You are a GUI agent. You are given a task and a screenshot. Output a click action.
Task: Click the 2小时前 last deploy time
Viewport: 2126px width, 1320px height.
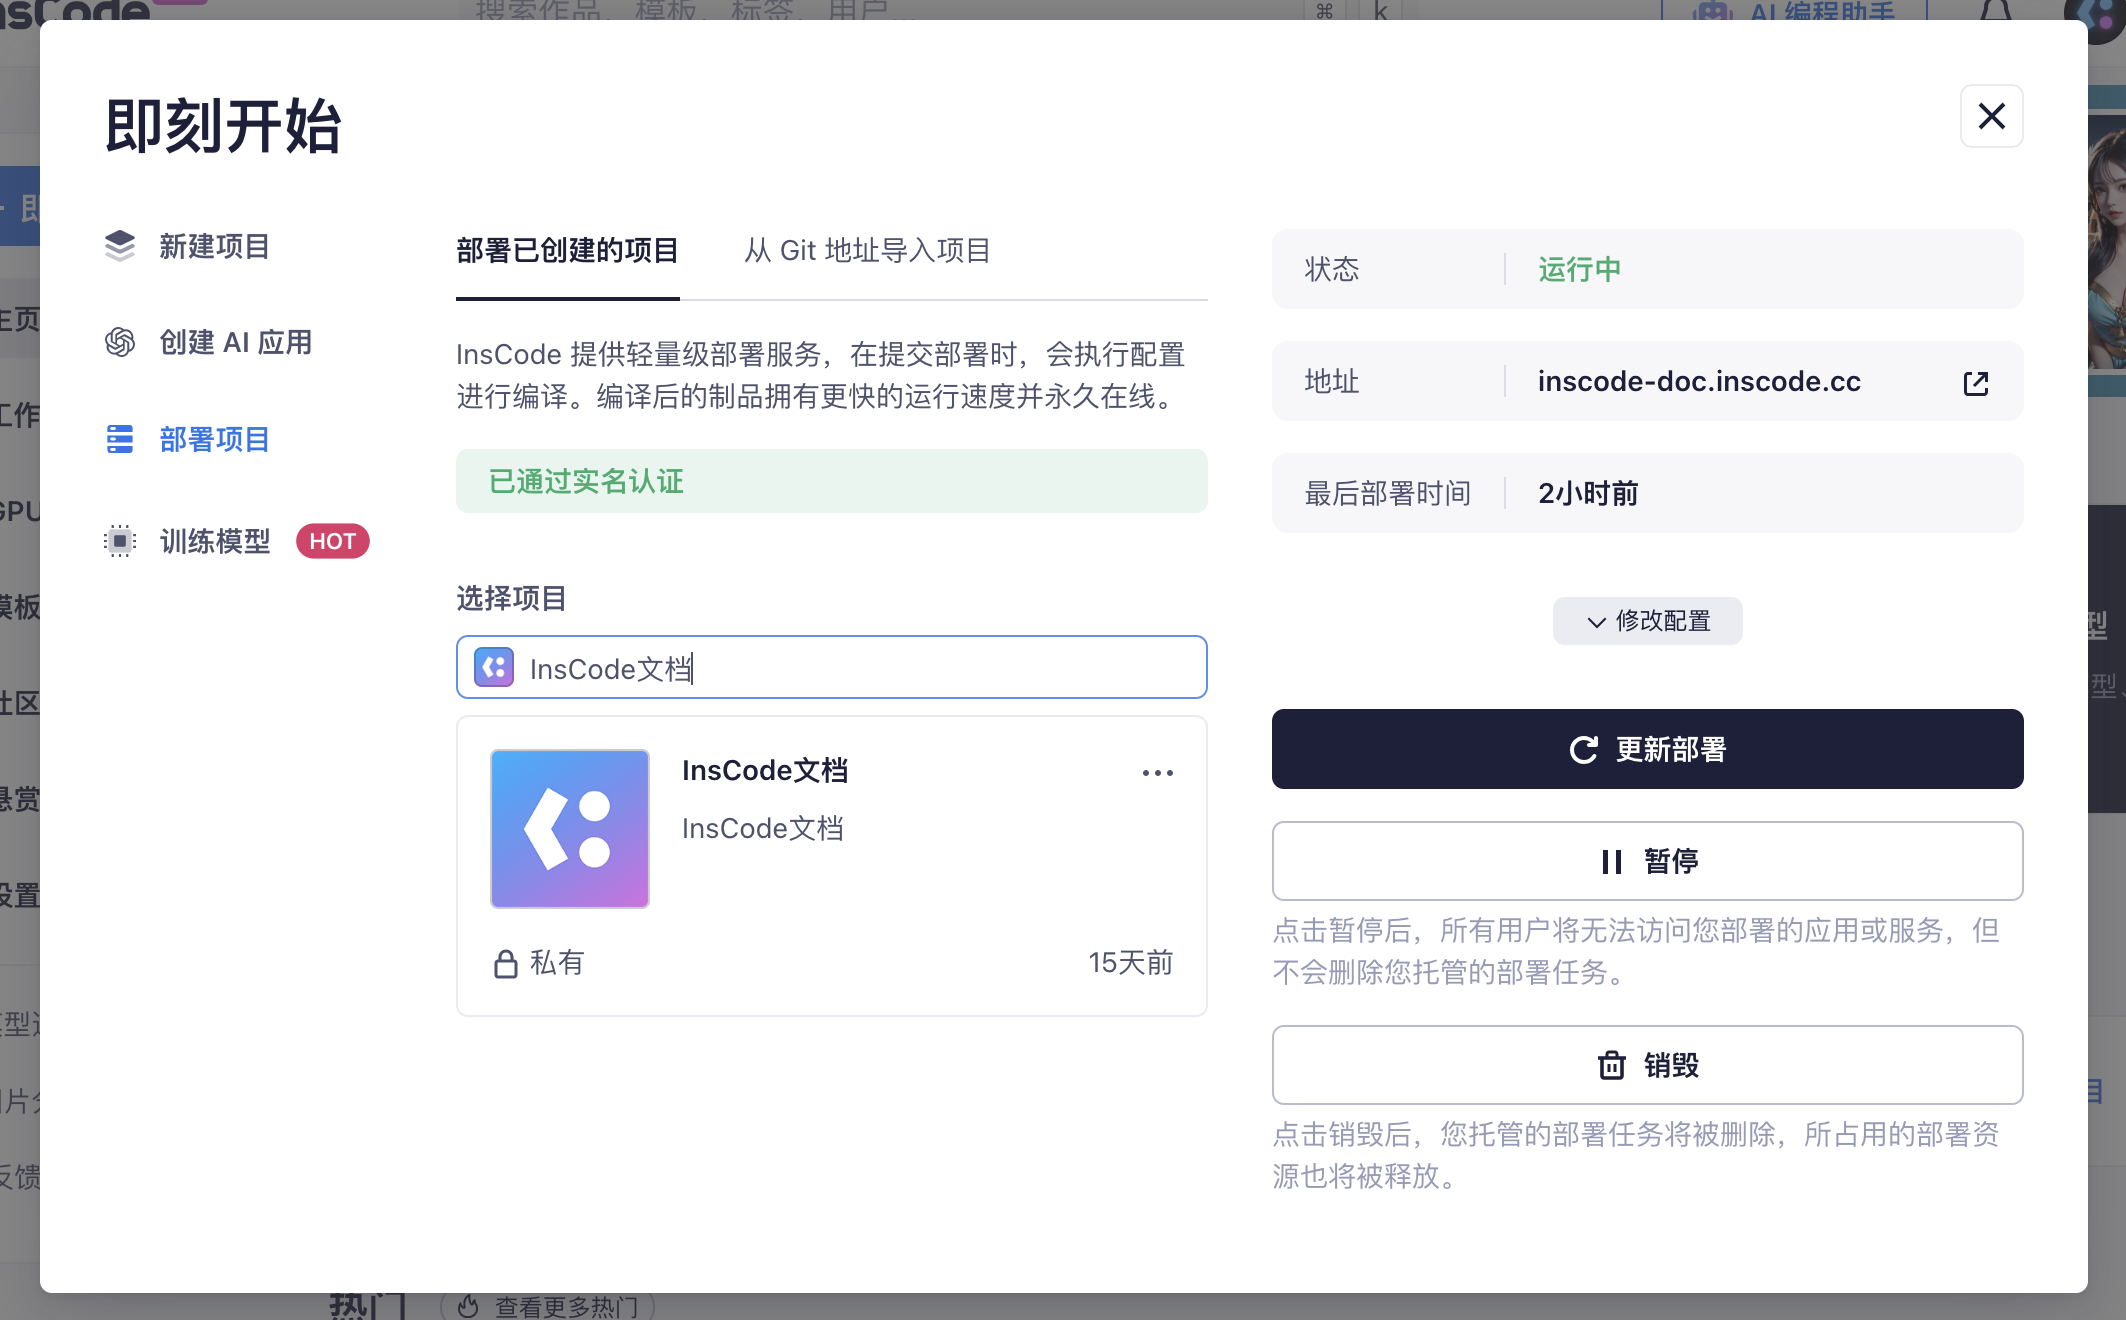[1587, 493]
